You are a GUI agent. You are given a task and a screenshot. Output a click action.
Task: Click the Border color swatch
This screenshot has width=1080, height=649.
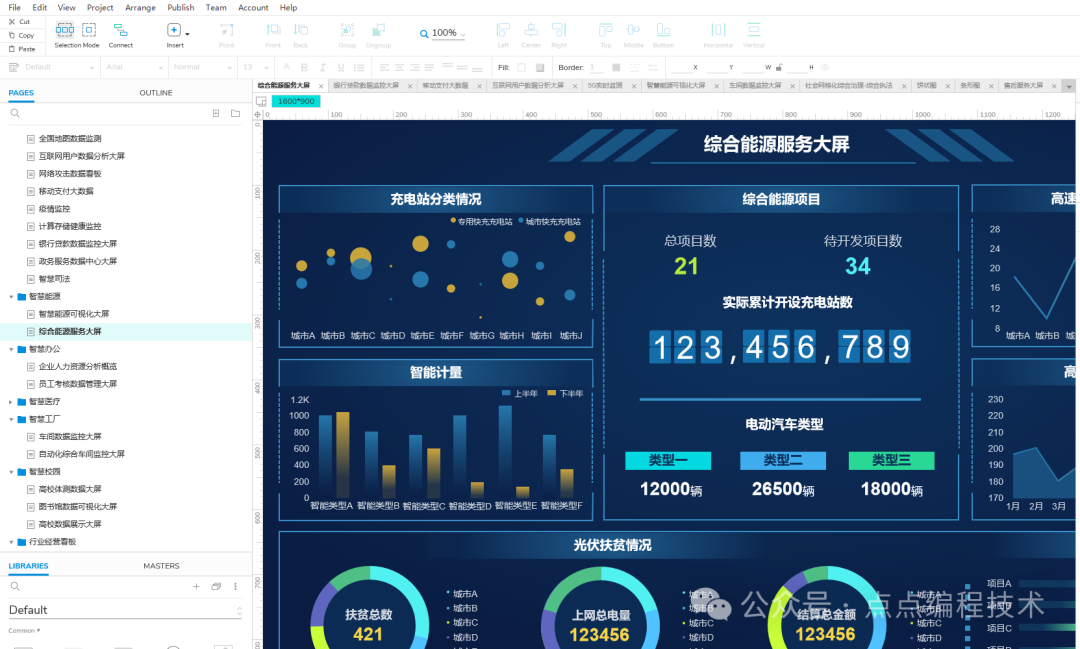pyautogui.click(x=616, y=68)
